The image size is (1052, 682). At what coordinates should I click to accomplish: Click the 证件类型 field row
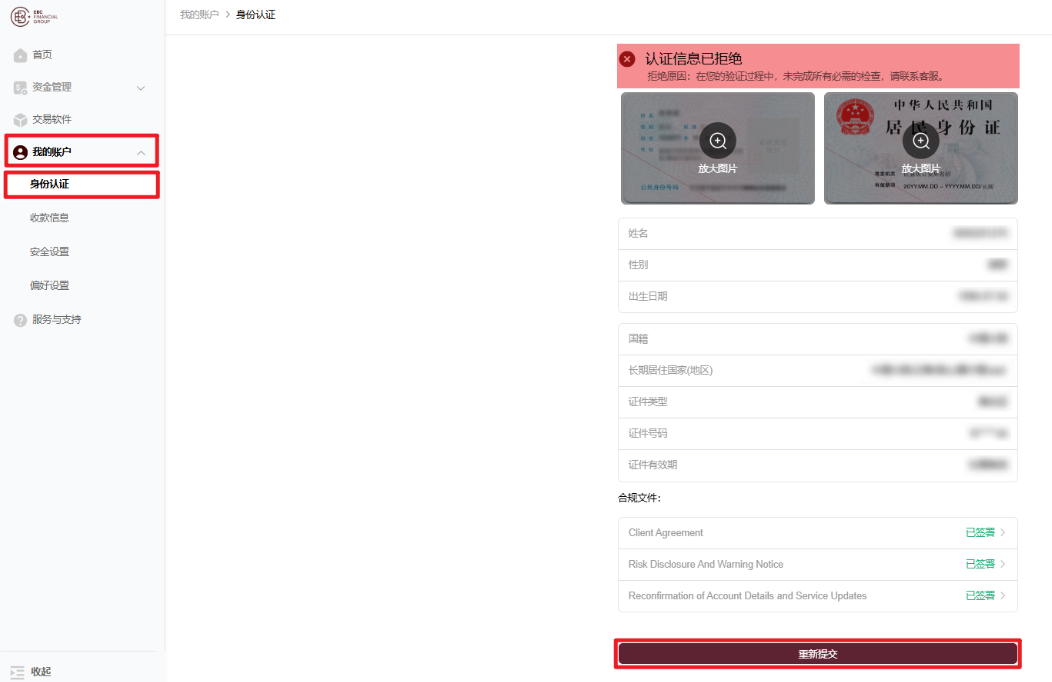coord(817,402)
